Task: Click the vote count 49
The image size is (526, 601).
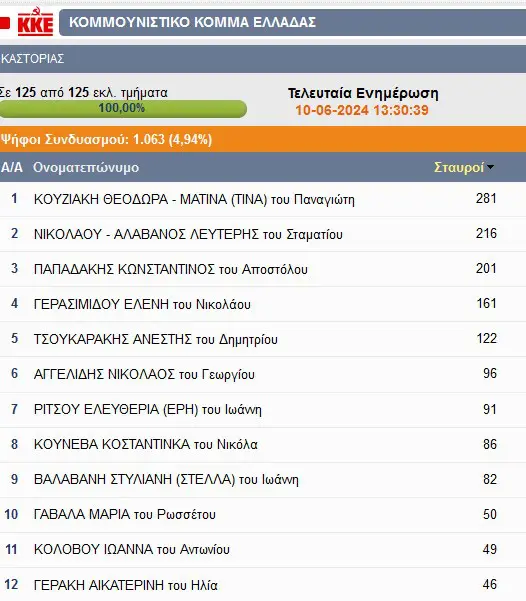Action: click(490, 549)
